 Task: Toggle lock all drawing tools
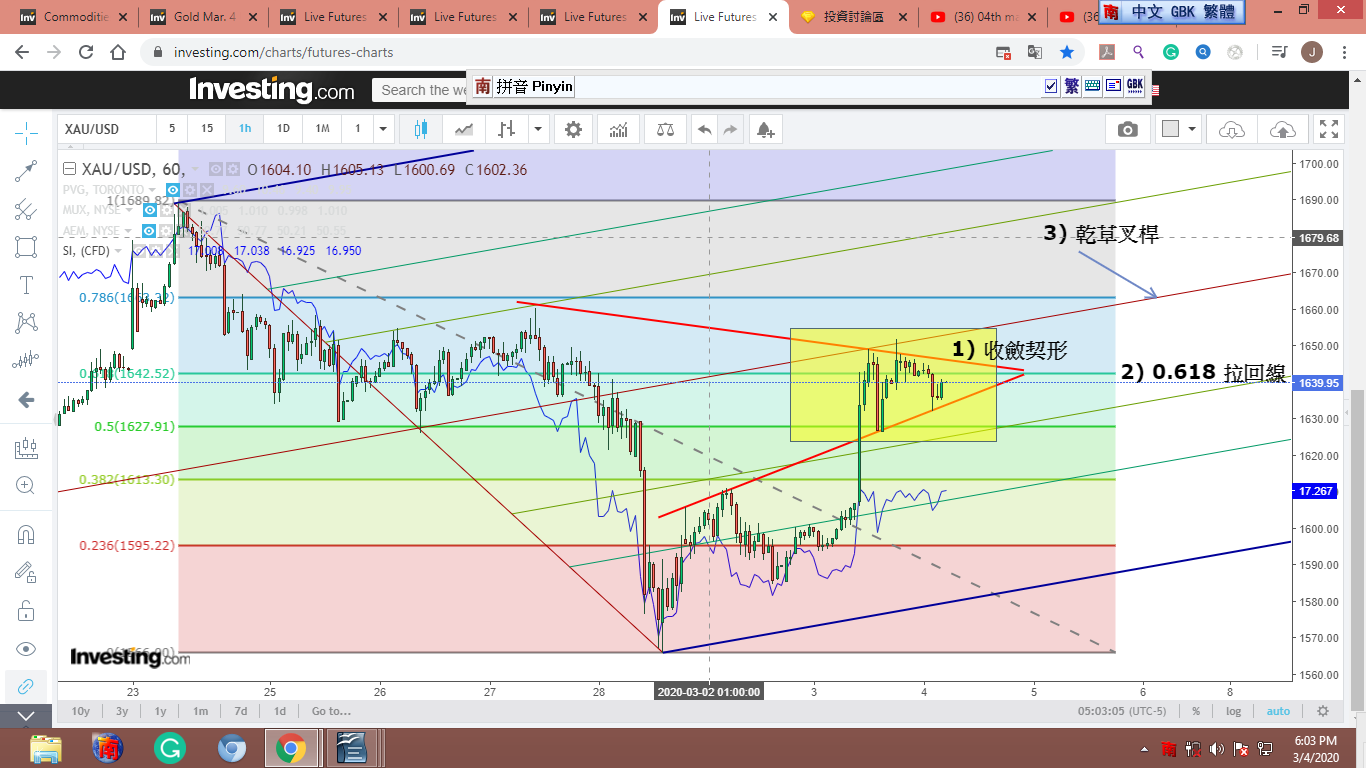tap(26, 610)
